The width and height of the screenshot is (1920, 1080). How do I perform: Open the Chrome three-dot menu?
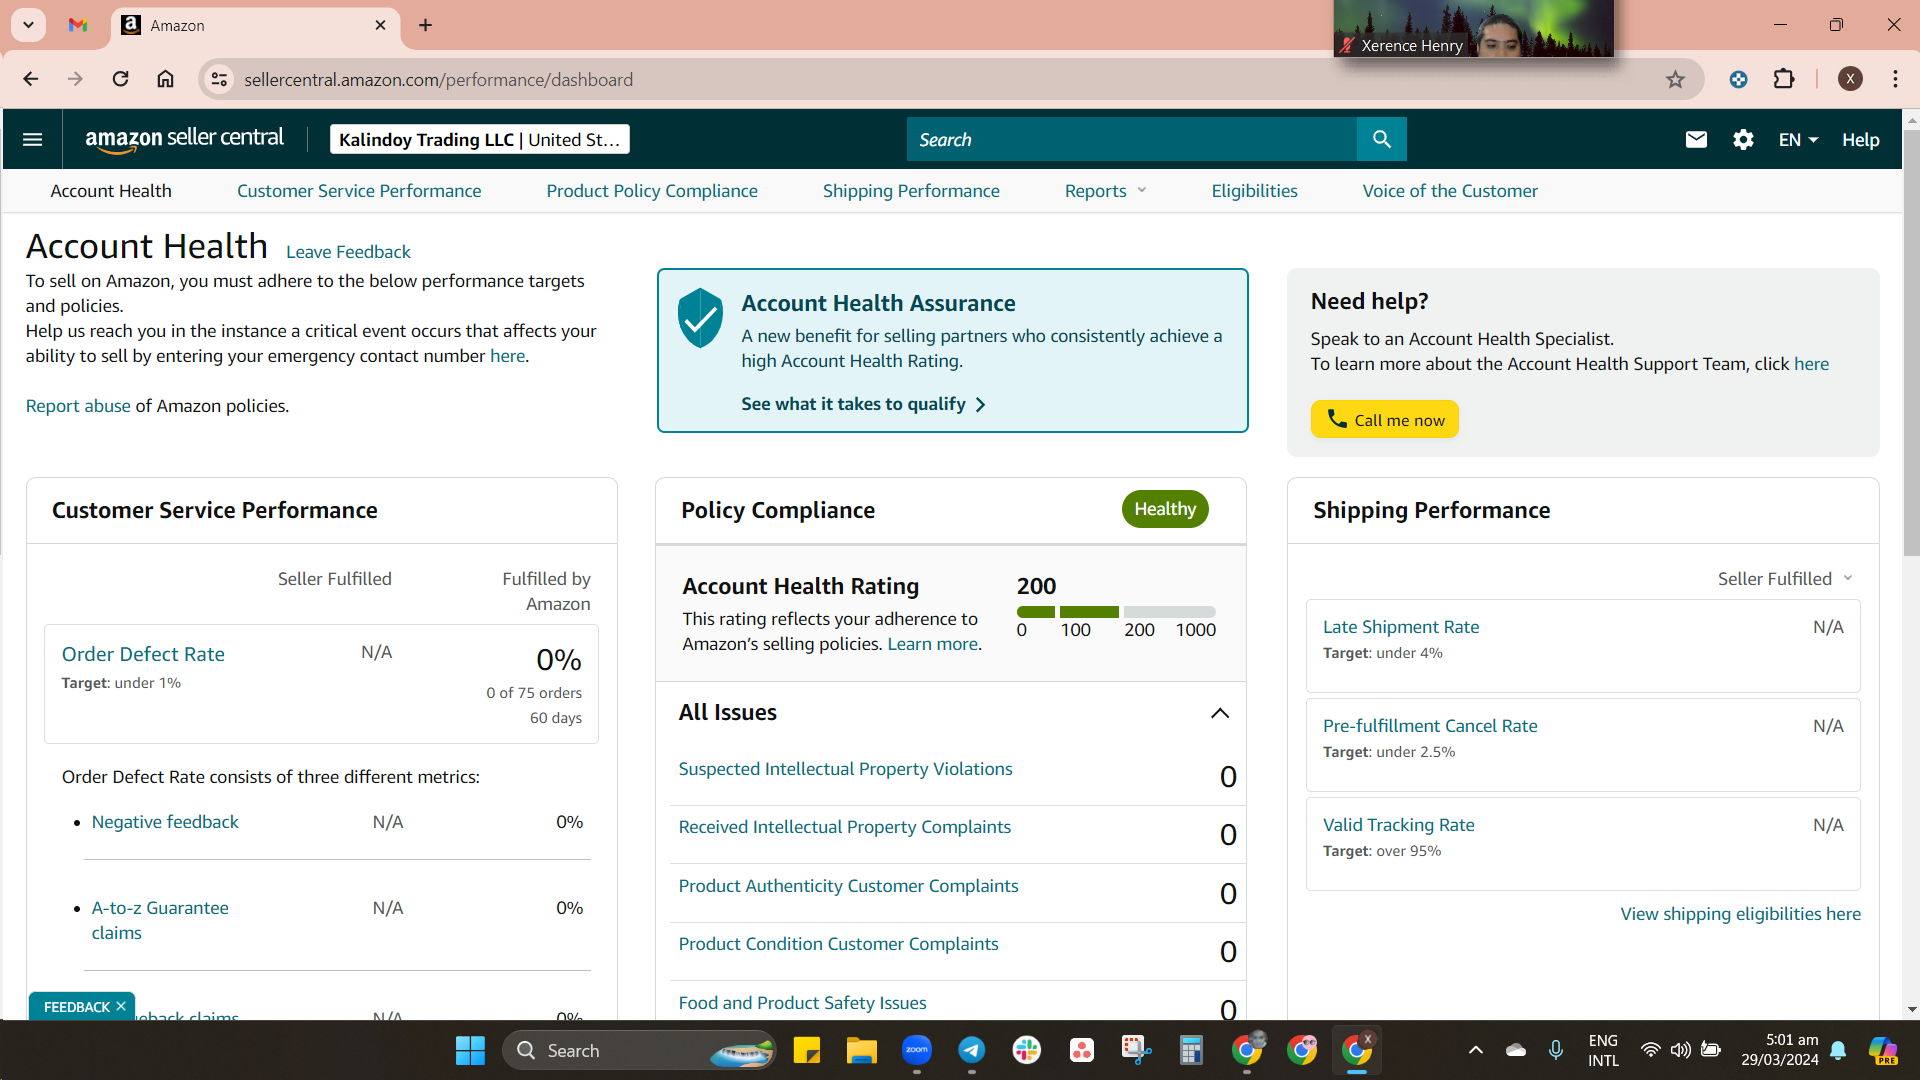click(x=1895, y=79)
